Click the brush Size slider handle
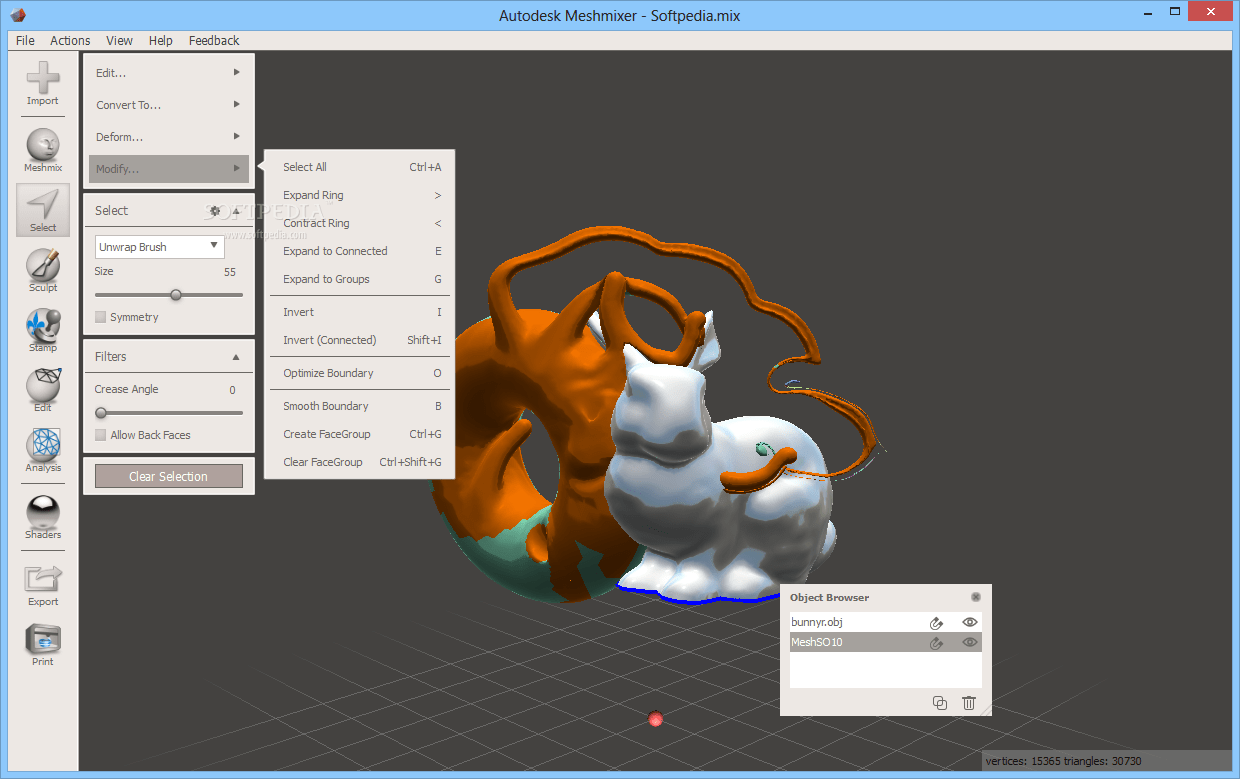 [176, 295]
